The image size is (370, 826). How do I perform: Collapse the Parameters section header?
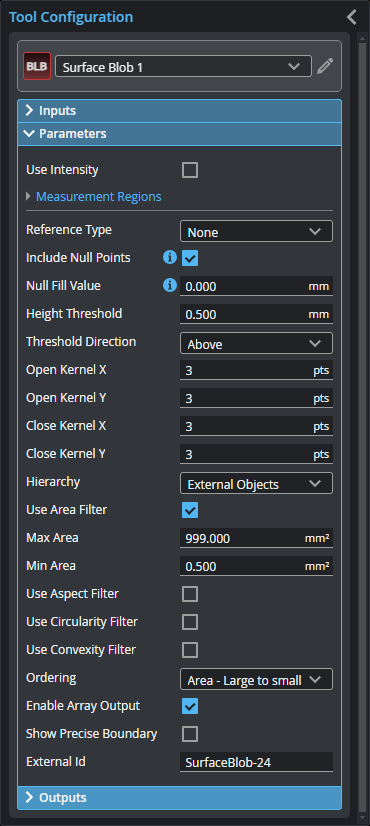coord(179,134)
